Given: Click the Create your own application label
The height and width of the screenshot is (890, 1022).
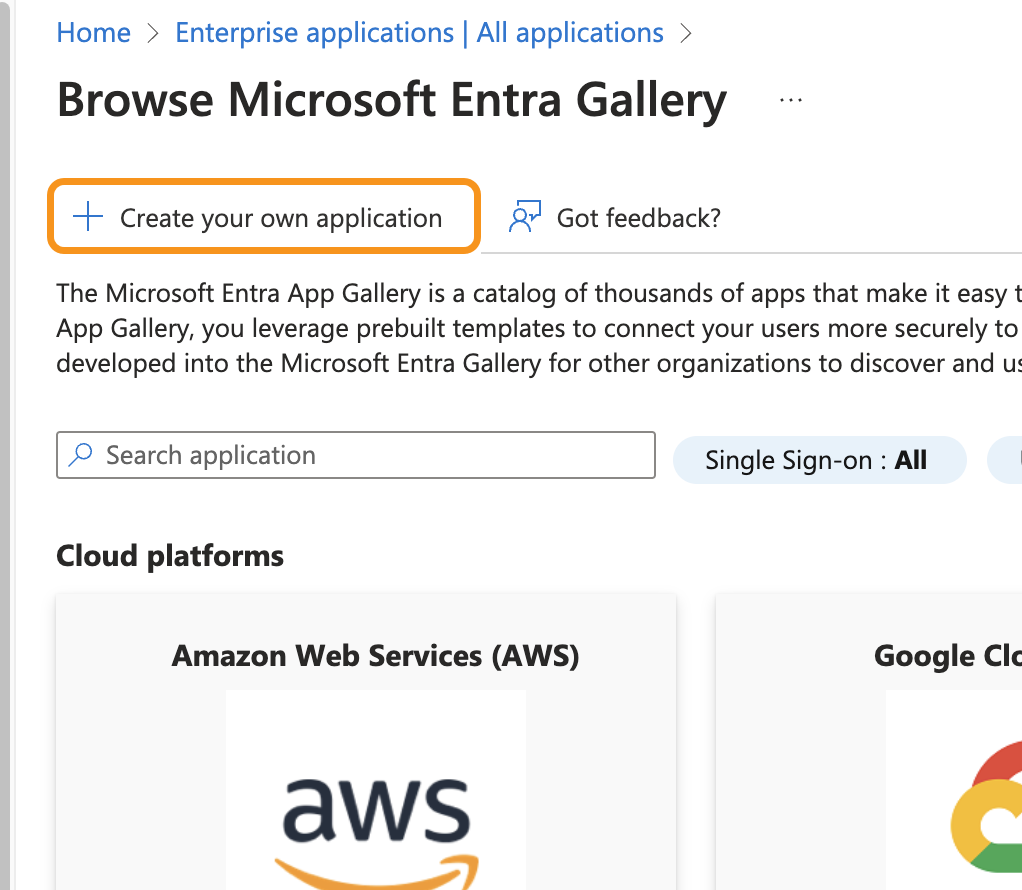Looking at the screenshot, I should 281,218.
